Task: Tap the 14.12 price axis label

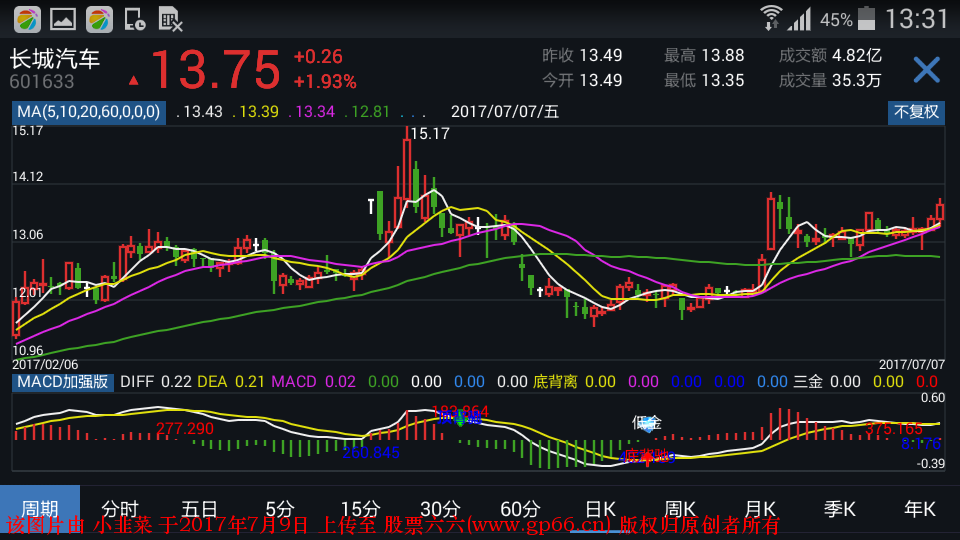Action: (28, 177)
